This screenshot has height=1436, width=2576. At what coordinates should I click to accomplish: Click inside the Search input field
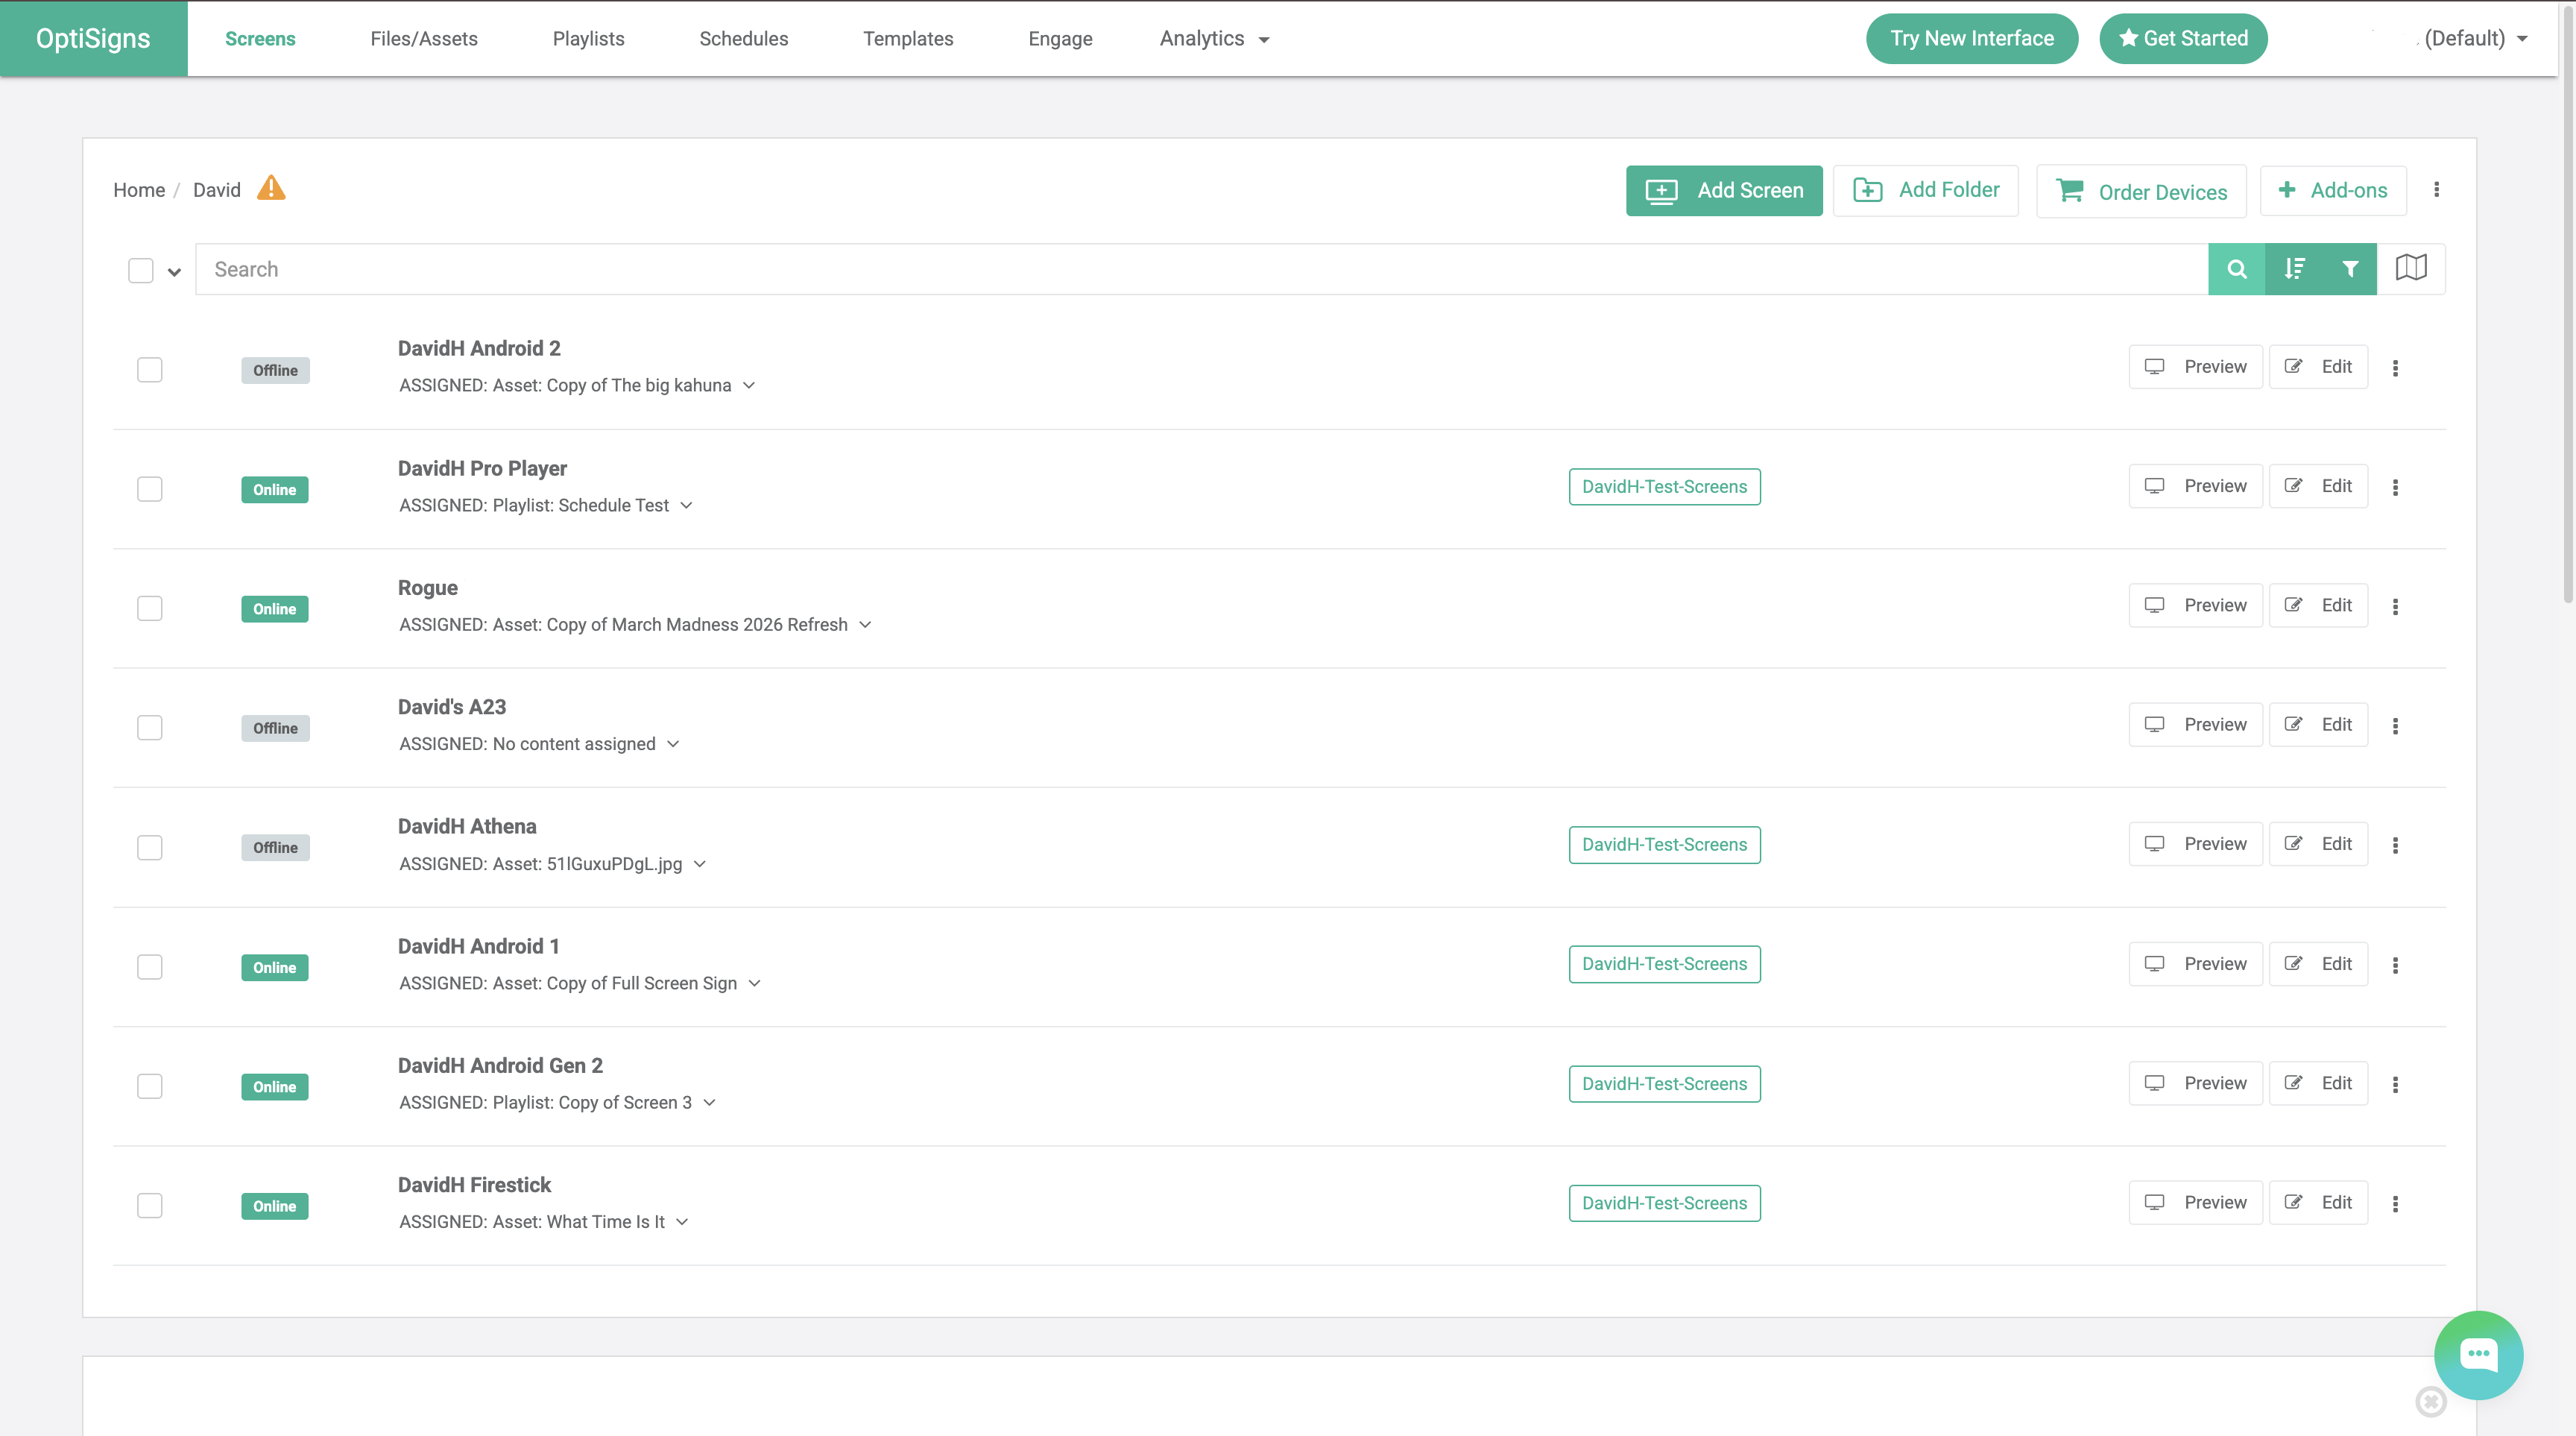(x=700, y=269)
